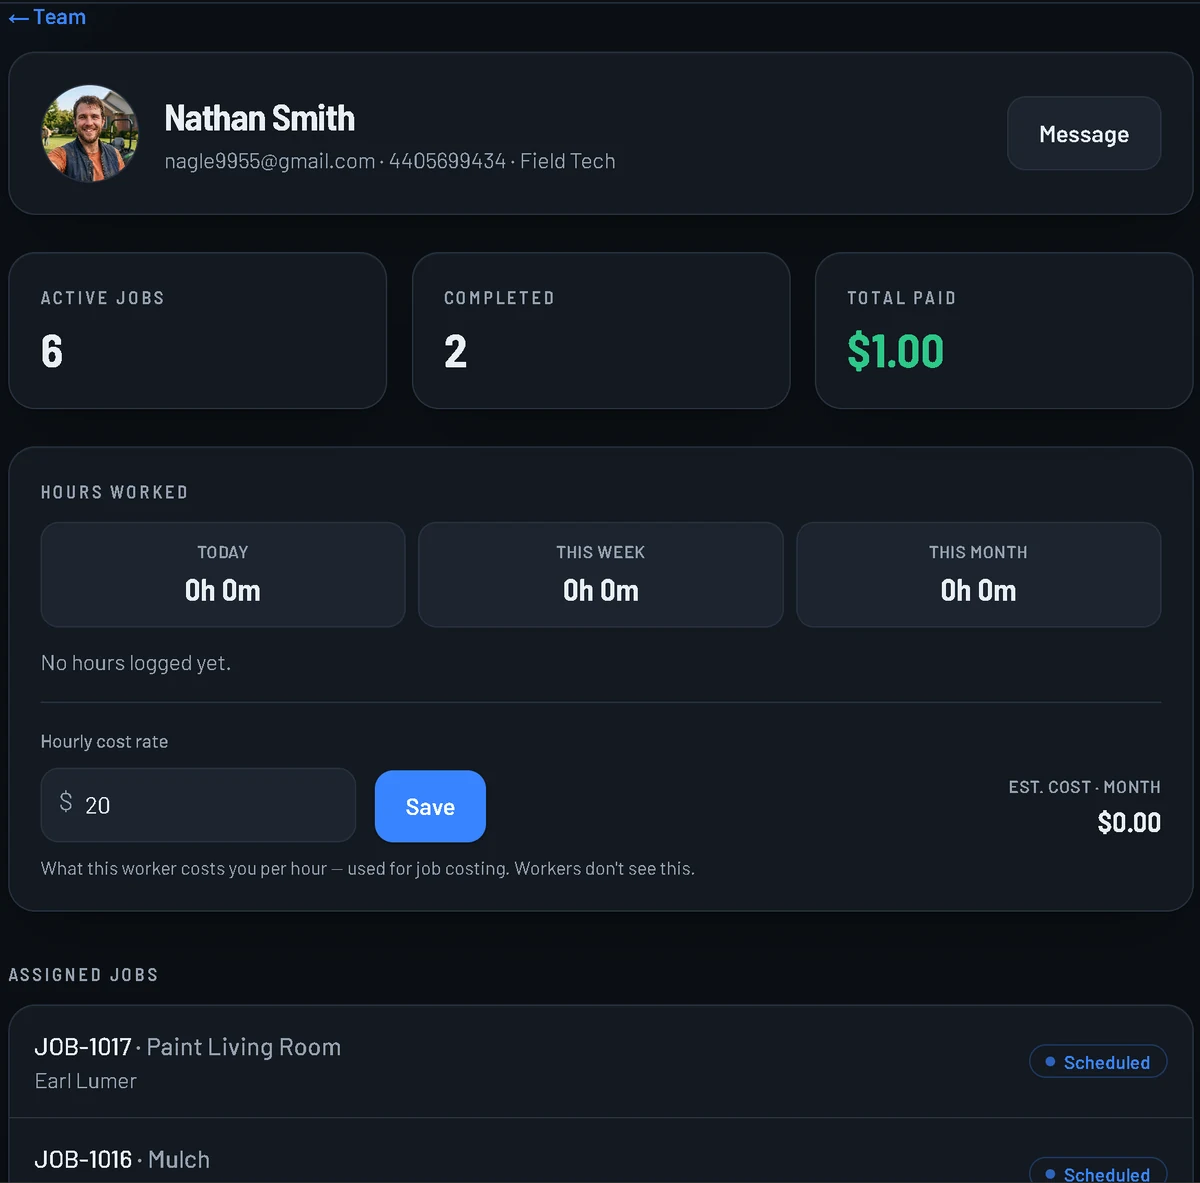Click the dollar sign icon in the rate field
Screen dimensions: 1200x1183
pyautogui.click(x=66, y=802)
